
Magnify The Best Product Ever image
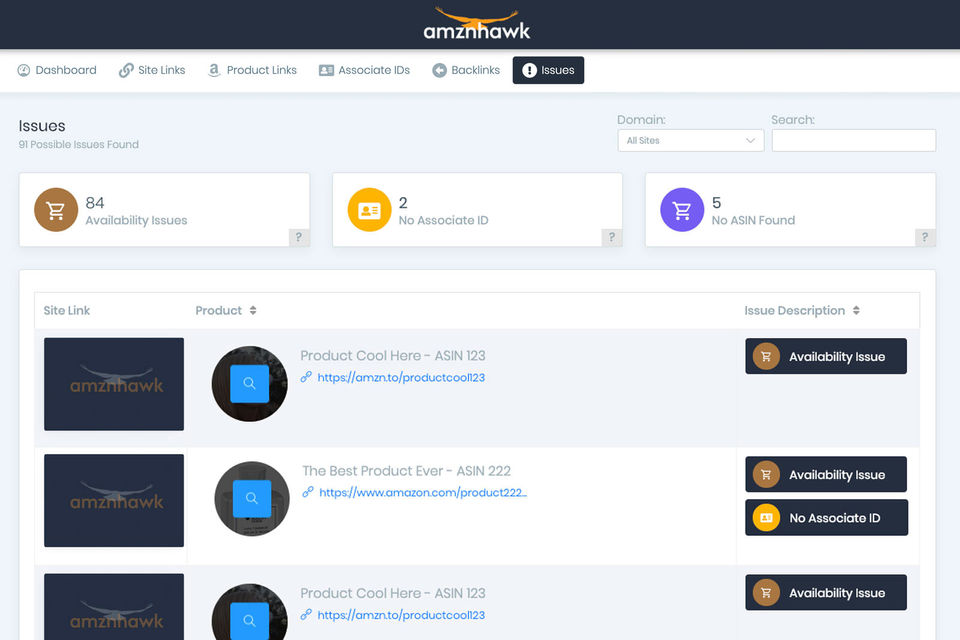pyautogui.click(x=252, y=499)
